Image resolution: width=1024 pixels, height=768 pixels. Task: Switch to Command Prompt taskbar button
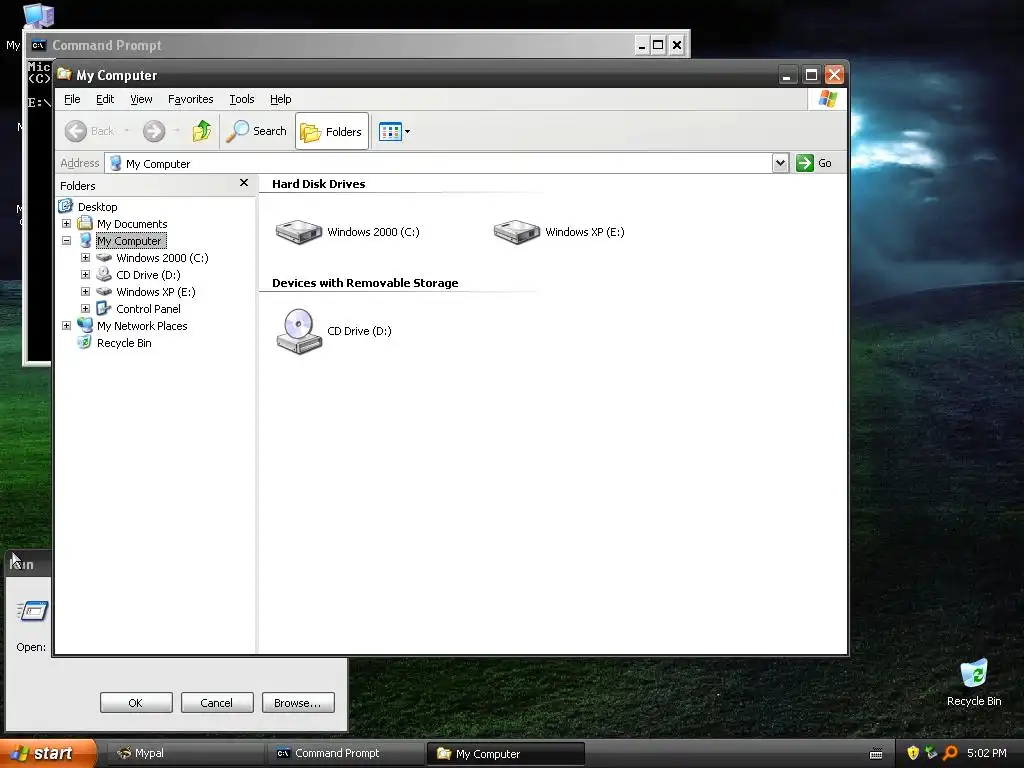coord(345,754)
